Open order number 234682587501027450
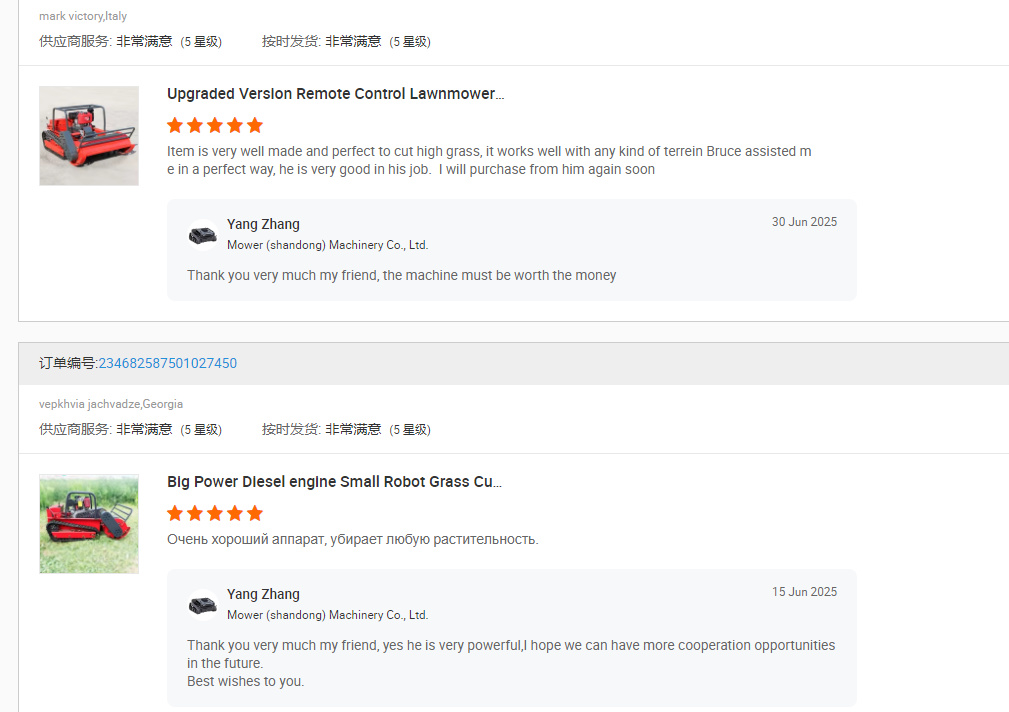This screenshot has width=1009, height=712. click(167, 363)
